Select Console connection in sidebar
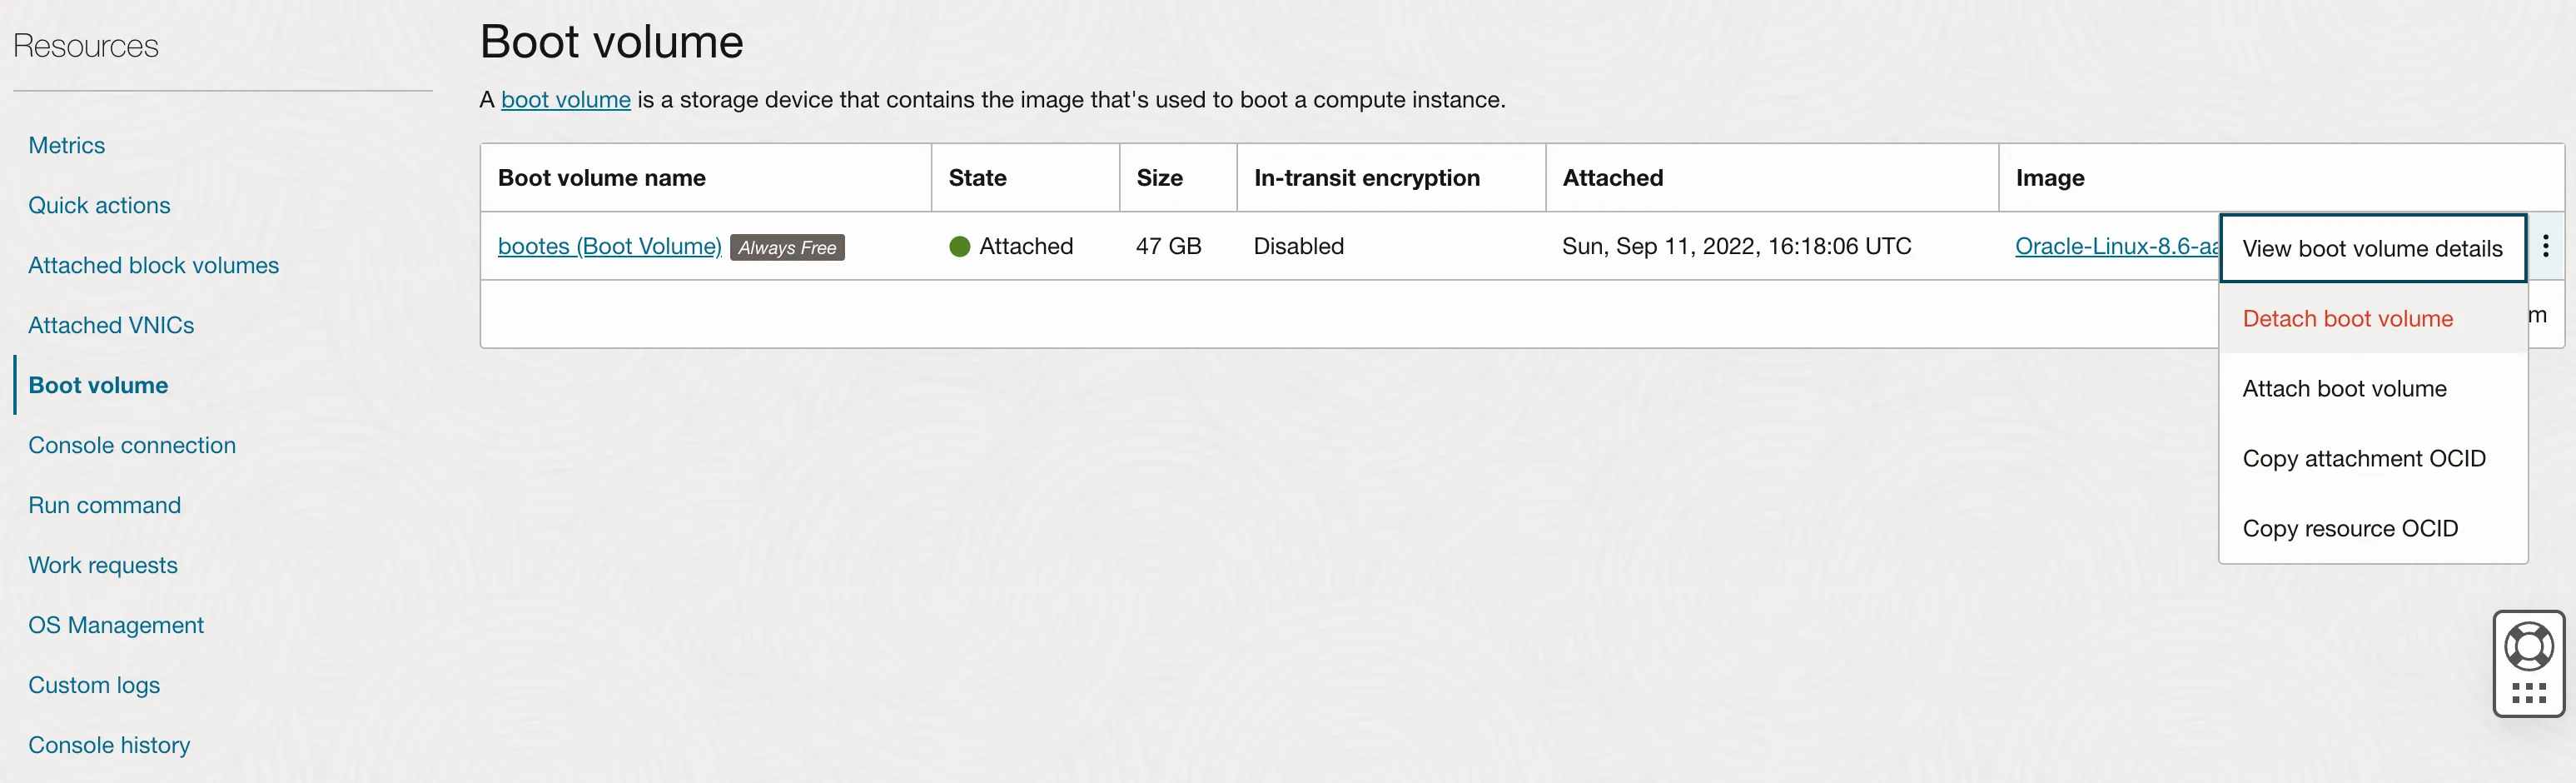Image resolution: width=2576 pixels, height=783 pixels. pos(132,445)
